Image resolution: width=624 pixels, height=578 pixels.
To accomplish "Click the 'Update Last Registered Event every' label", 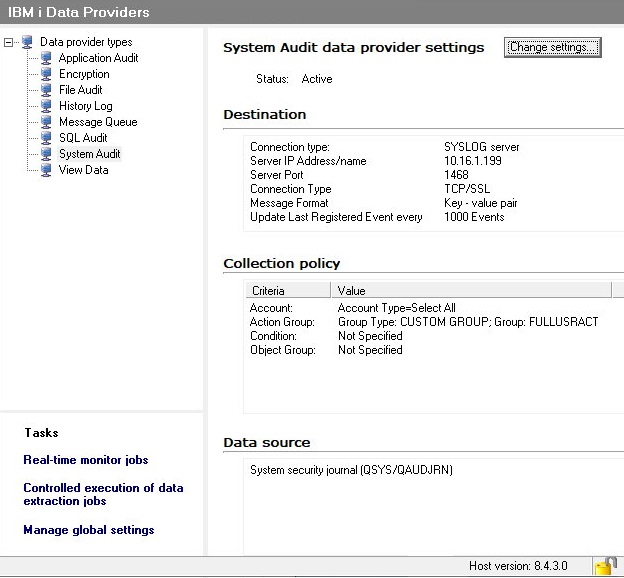I will tap(336, 217).
